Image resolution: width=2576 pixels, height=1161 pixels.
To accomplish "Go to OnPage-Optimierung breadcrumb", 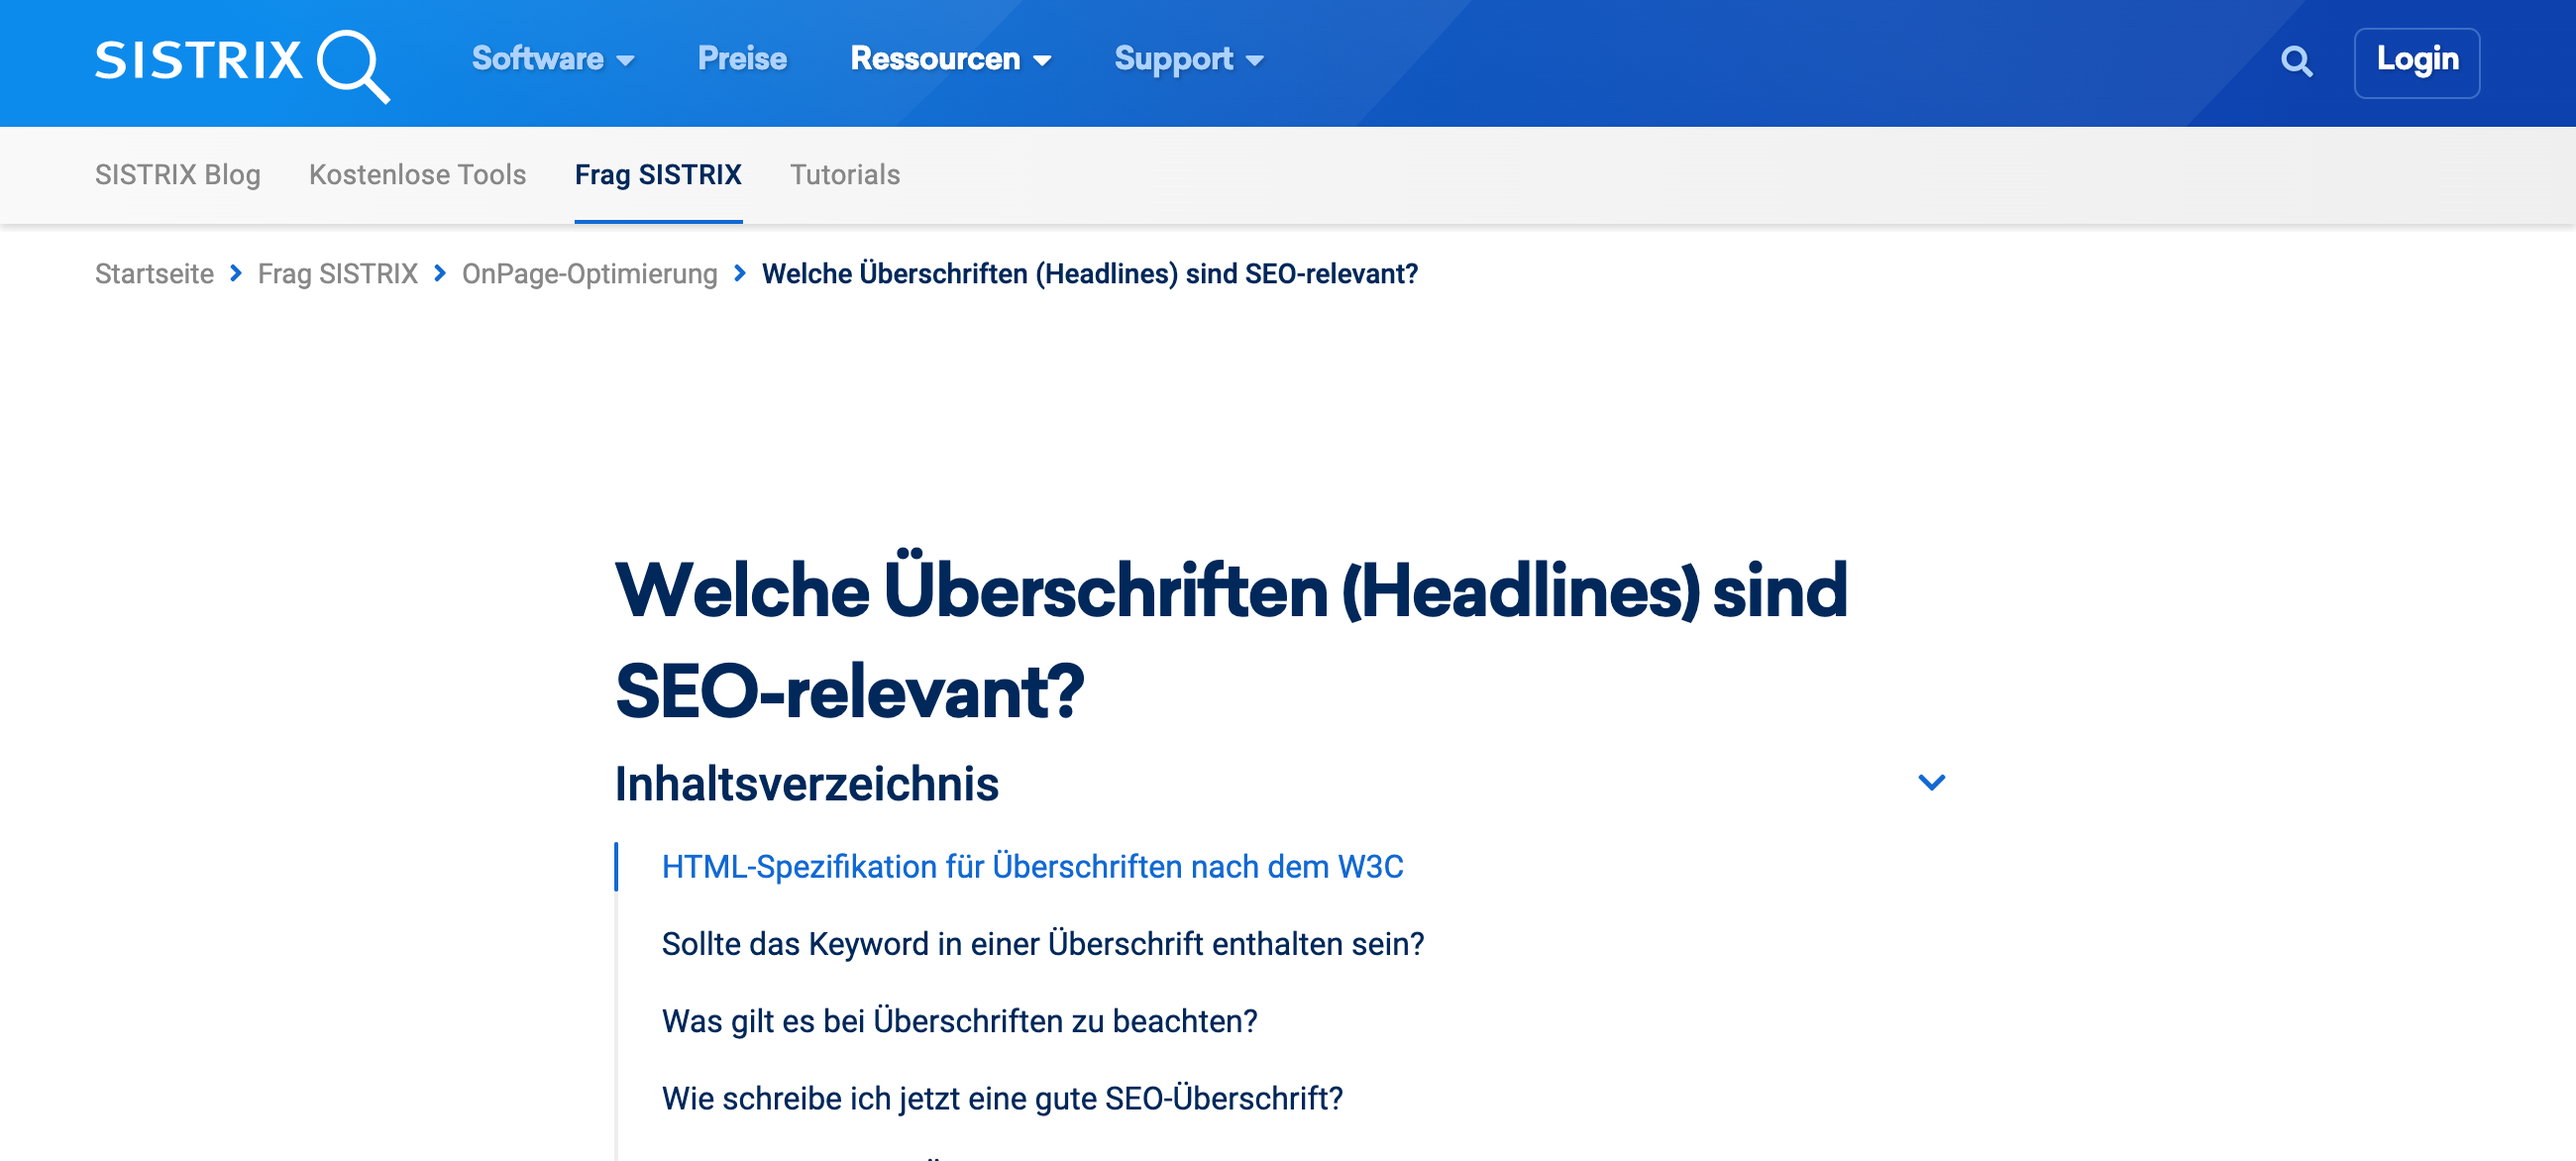I will (589, 274).
